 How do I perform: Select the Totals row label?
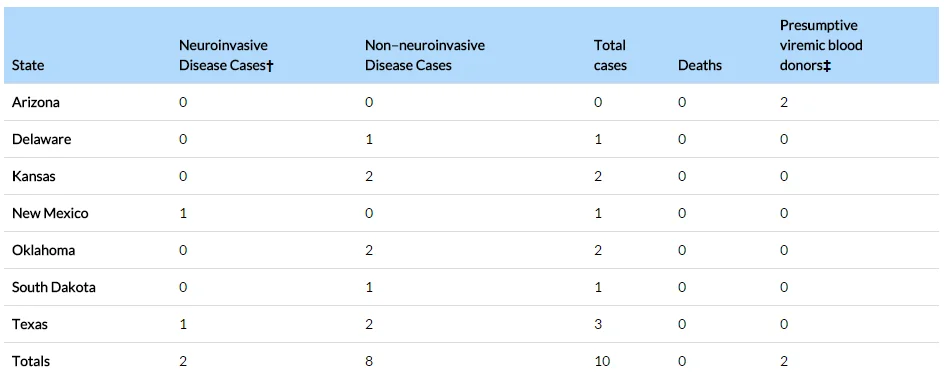pos(31,362)
